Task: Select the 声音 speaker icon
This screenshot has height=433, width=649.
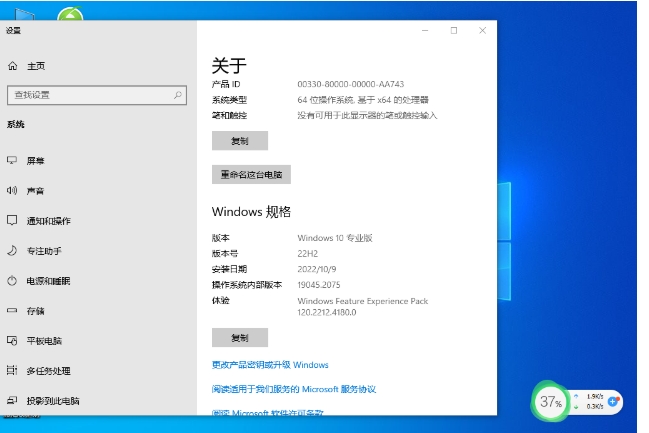Action: pyautogui.click(x=13, y=190)
